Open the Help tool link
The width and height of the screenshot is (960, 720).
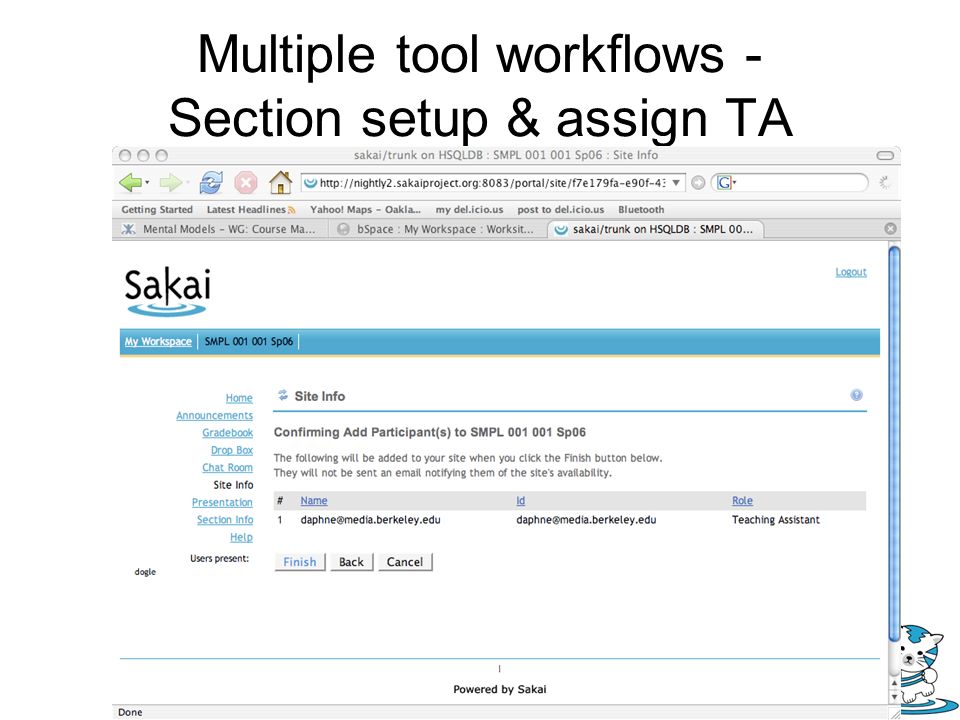(241, 537)
